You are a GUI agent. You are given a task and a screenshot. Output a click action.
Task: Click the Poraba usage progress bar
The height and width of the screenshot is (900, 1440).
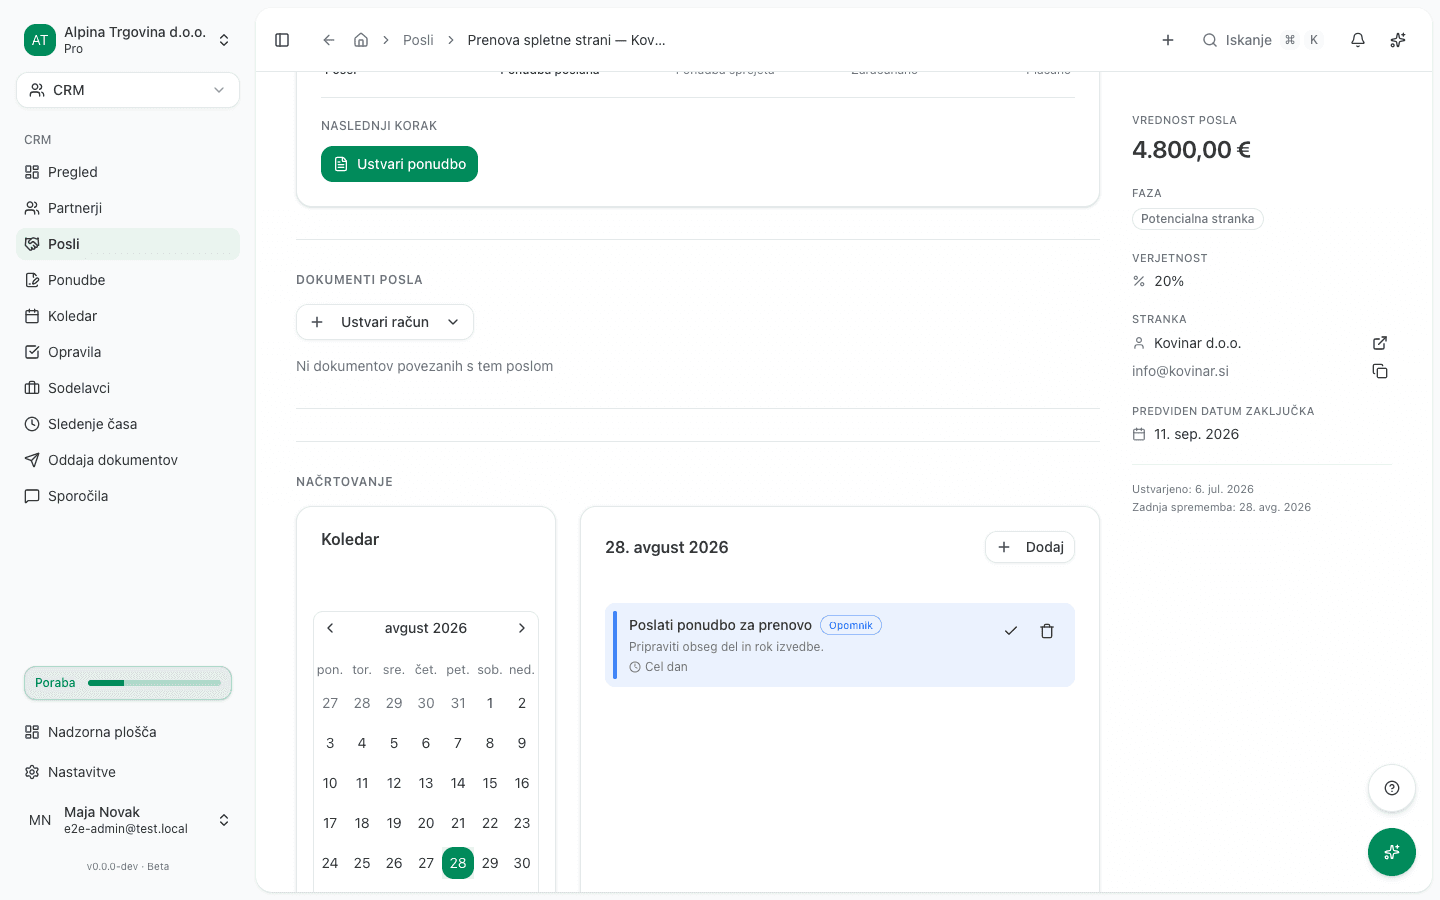(x=128, y=683)
